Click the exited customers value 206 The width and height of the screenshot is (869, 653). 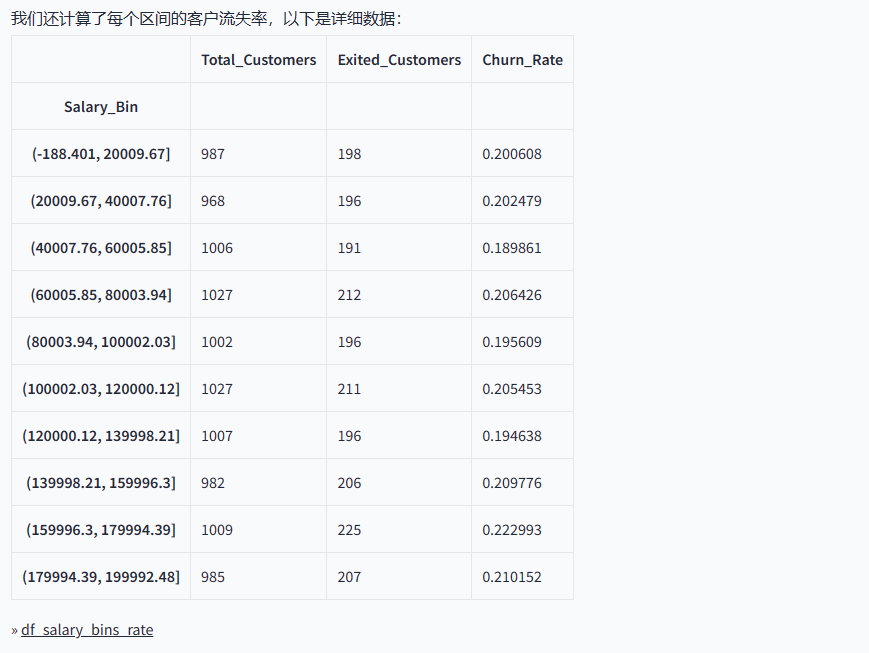[x=349, y=483]
